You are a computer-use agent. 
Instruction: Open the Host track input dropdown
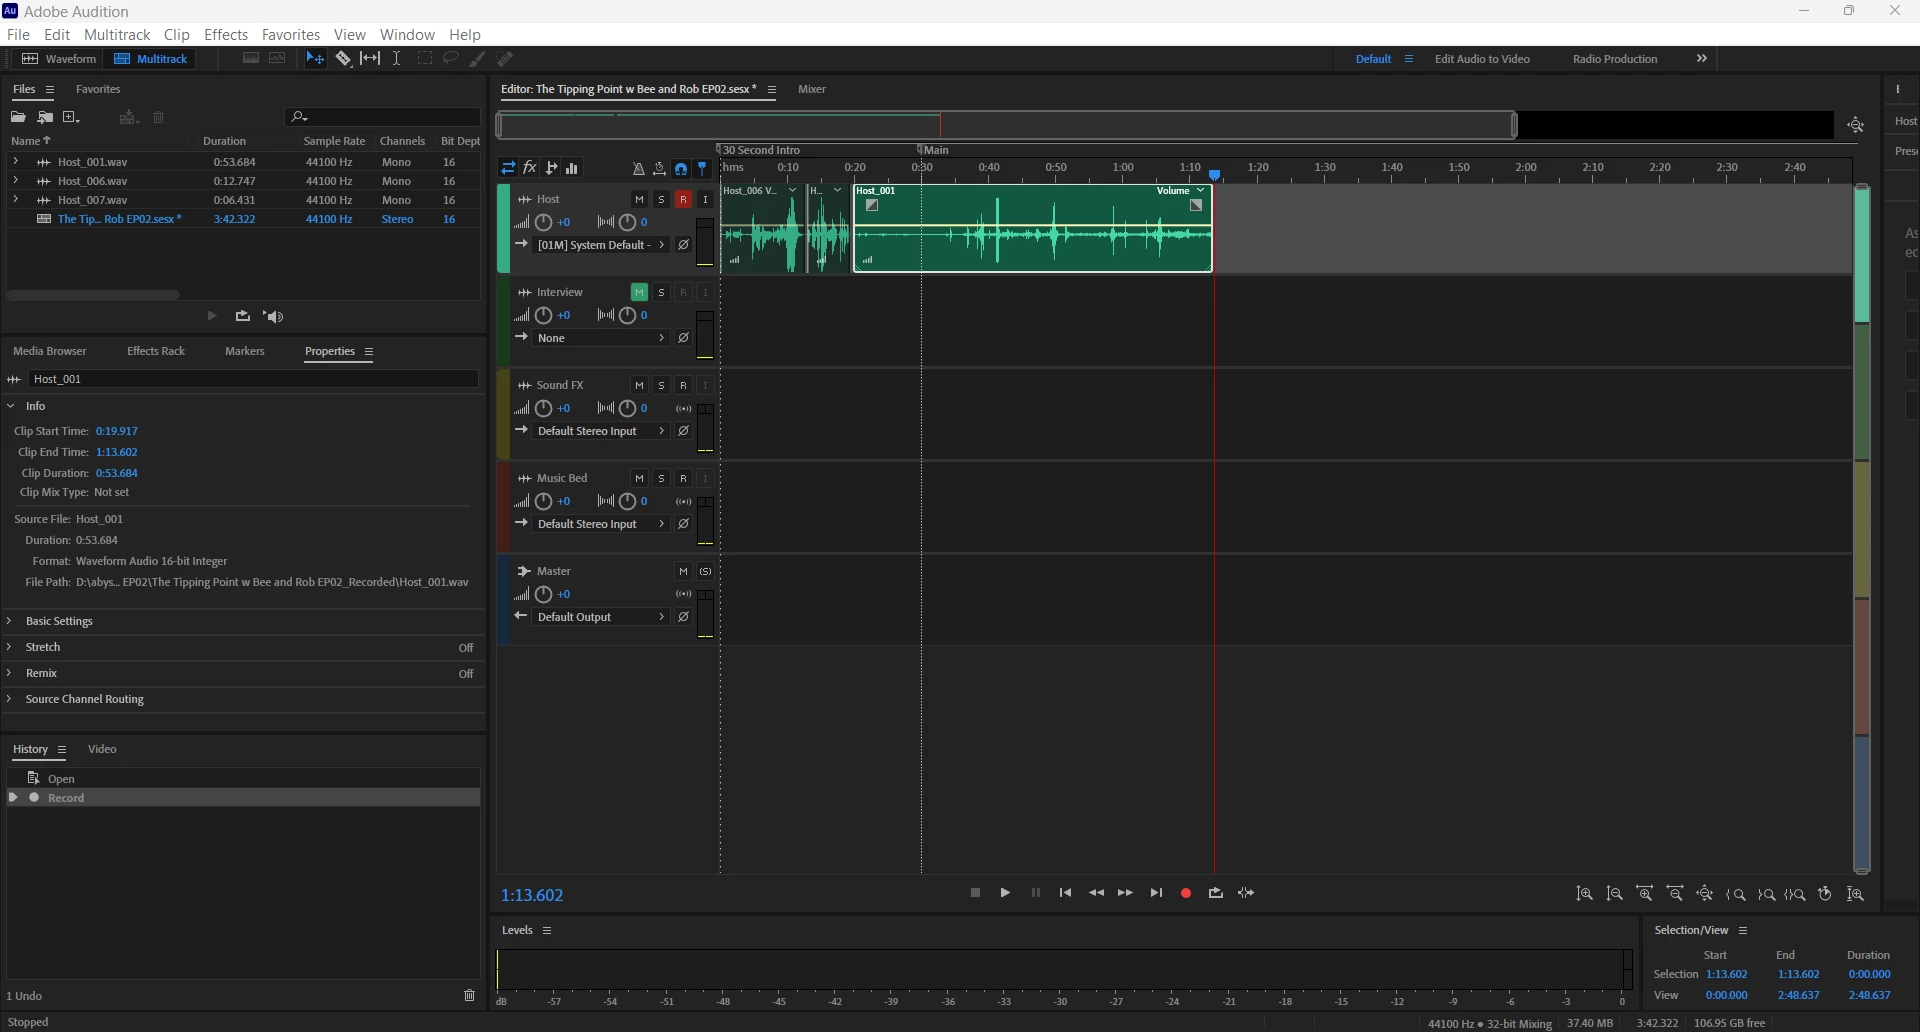click(601, 245)
